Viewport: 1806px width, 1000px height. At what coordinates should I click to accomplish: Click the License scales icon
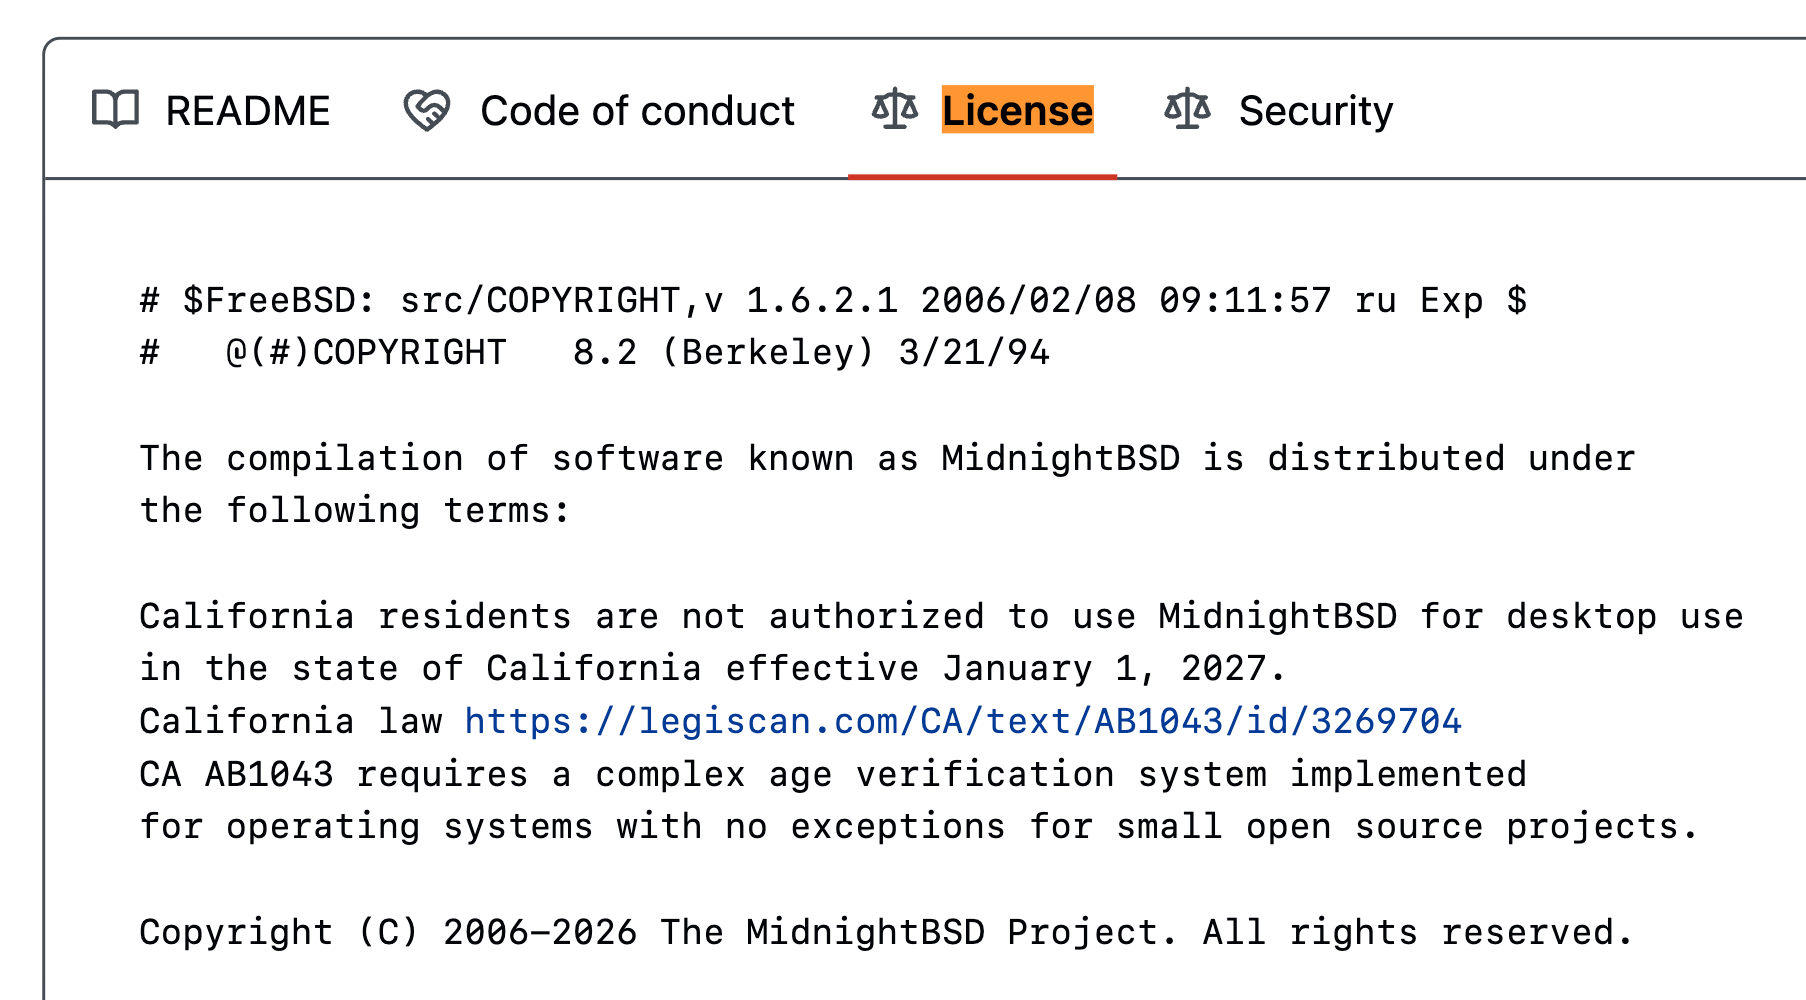(x=894, y=110)
